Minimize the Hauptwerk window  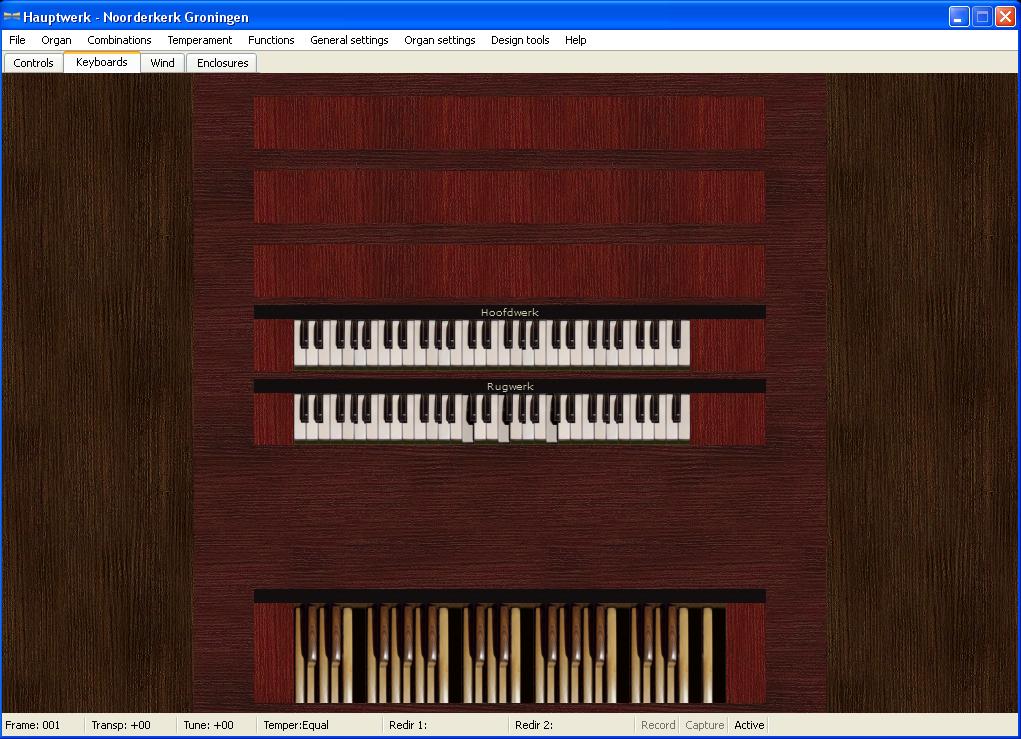(958, 16)
